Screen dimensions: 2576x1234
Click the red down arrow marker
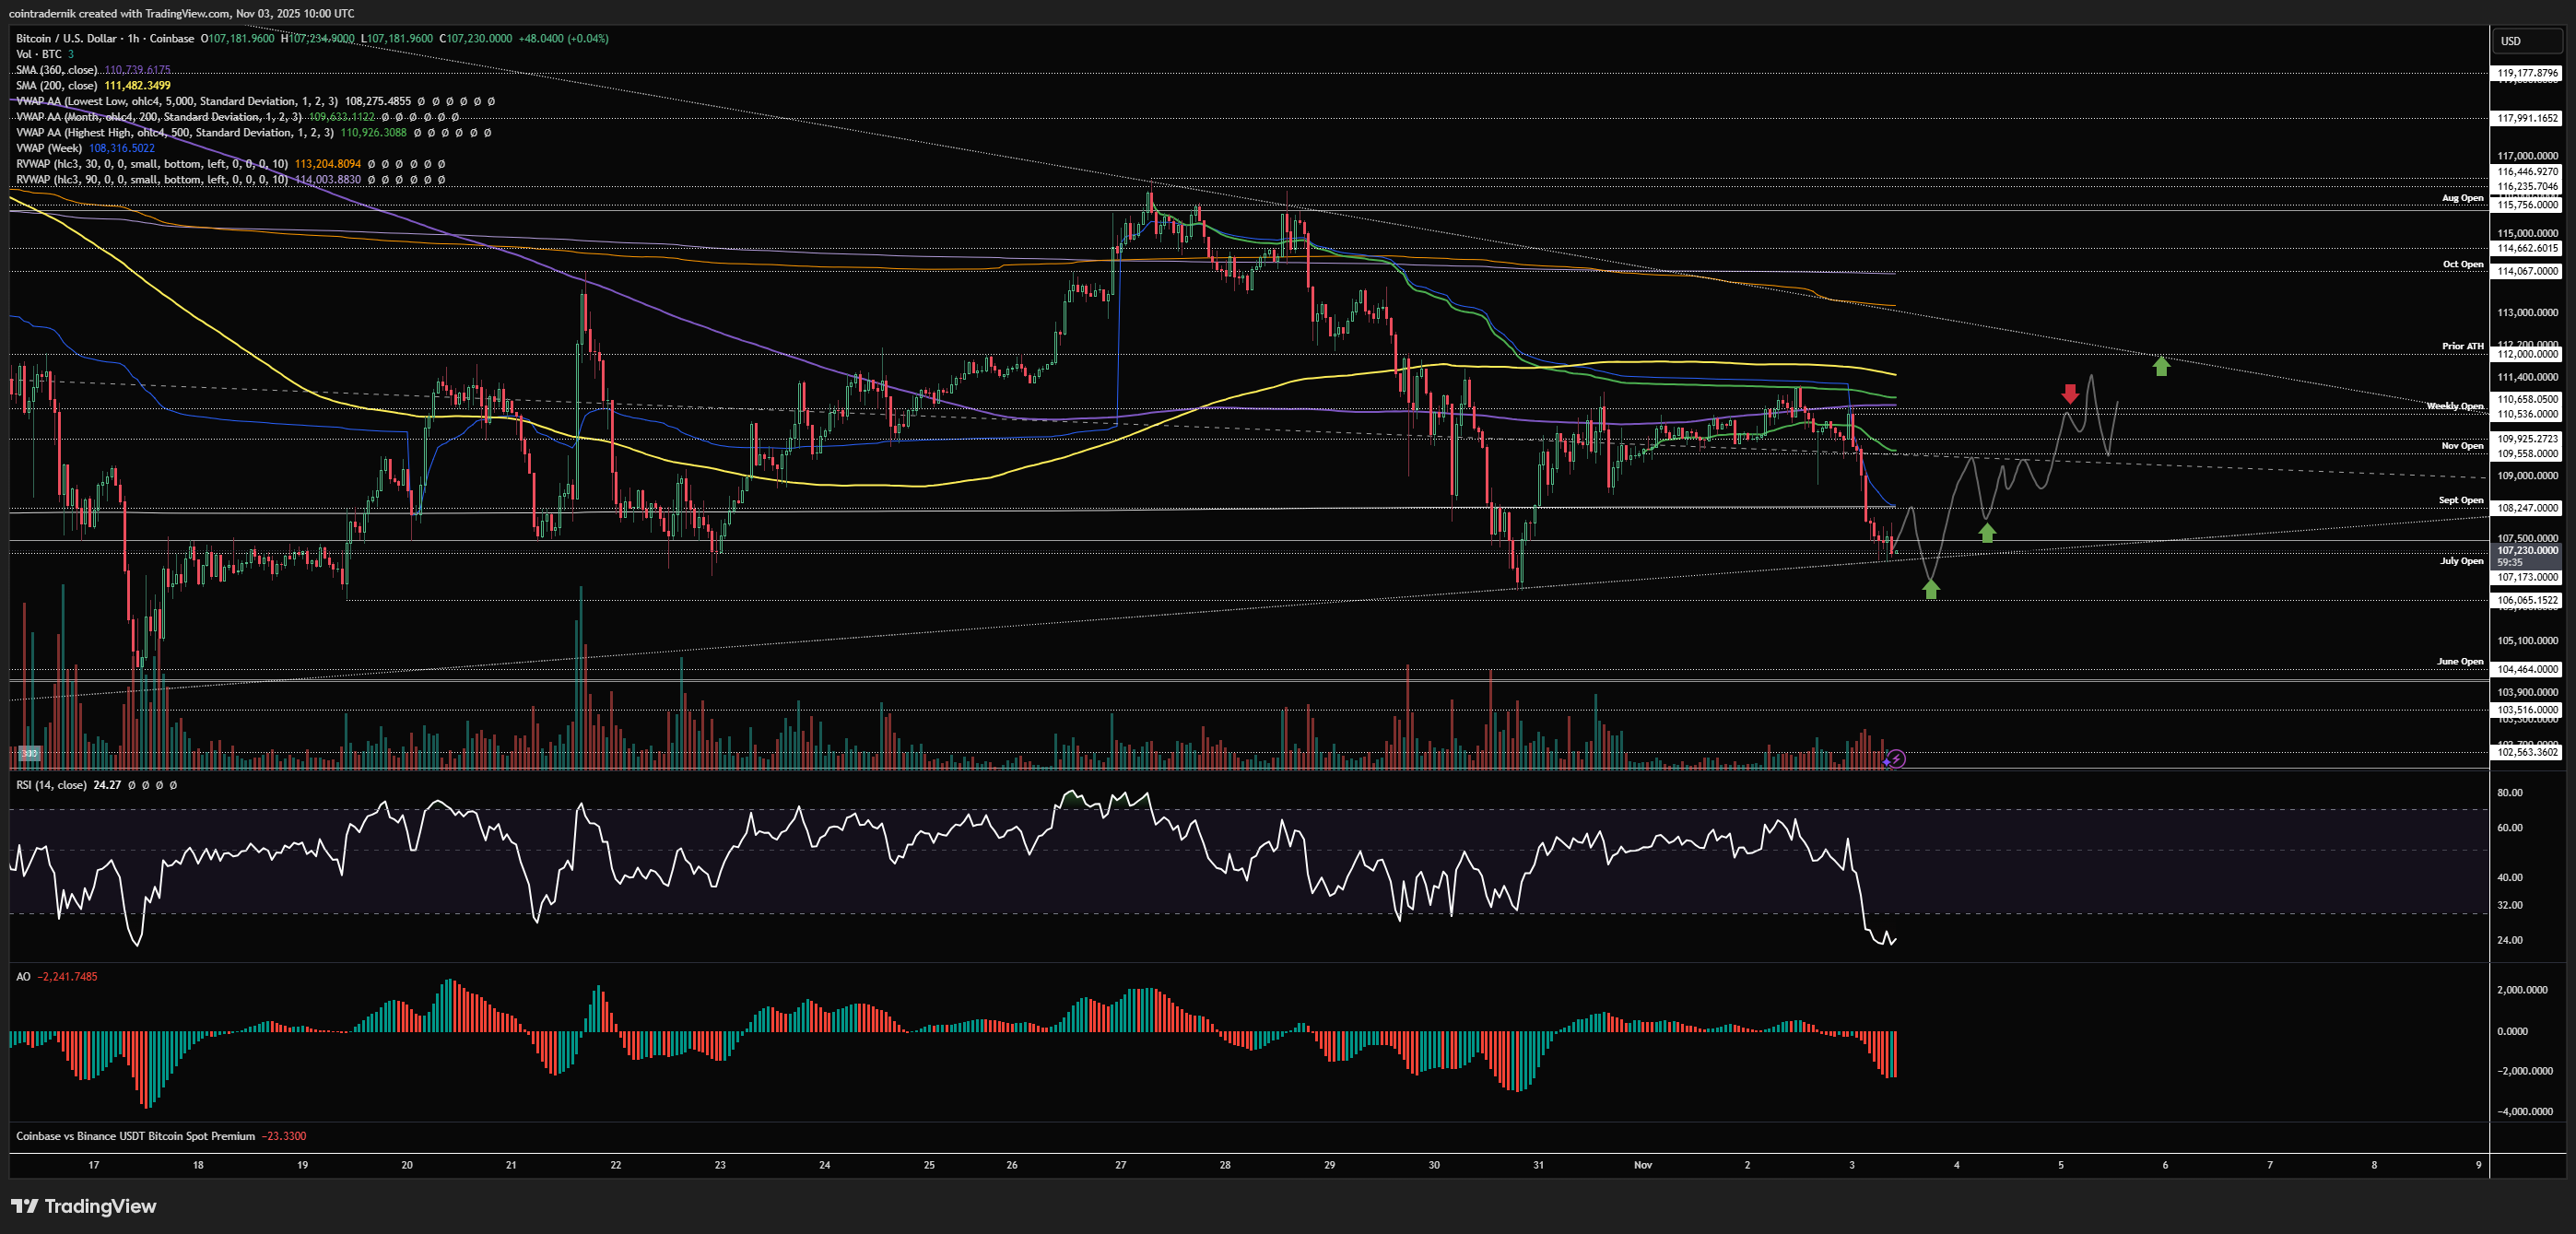[x=2070, y=394]
